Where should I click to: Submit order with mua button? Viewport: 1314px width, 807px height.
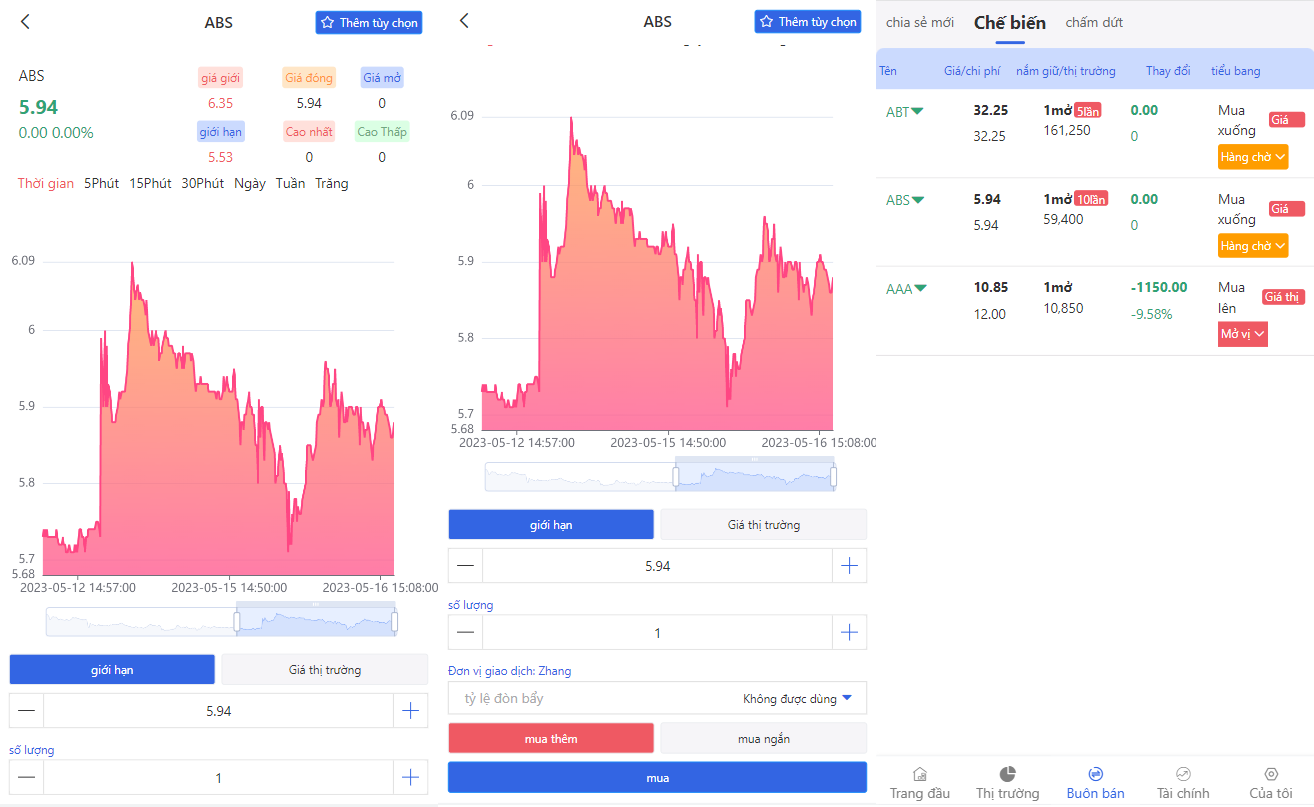(657, 777)
